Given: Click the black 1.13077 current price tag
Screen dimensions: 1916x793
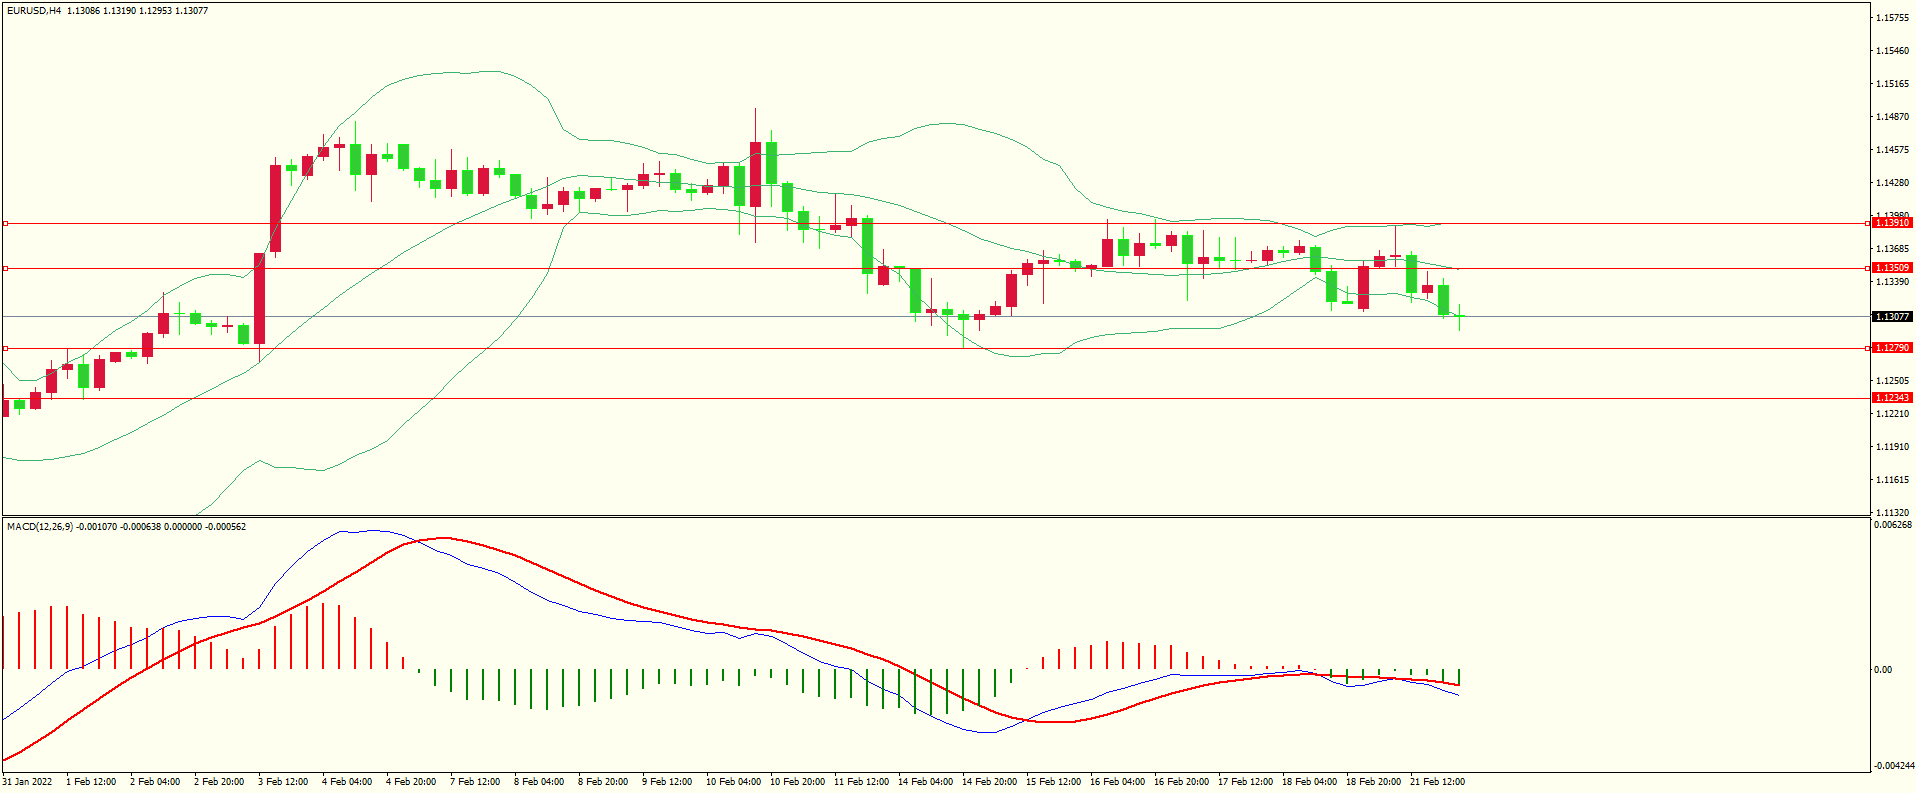Looking at the screenshot, I should pos(1892,317).
